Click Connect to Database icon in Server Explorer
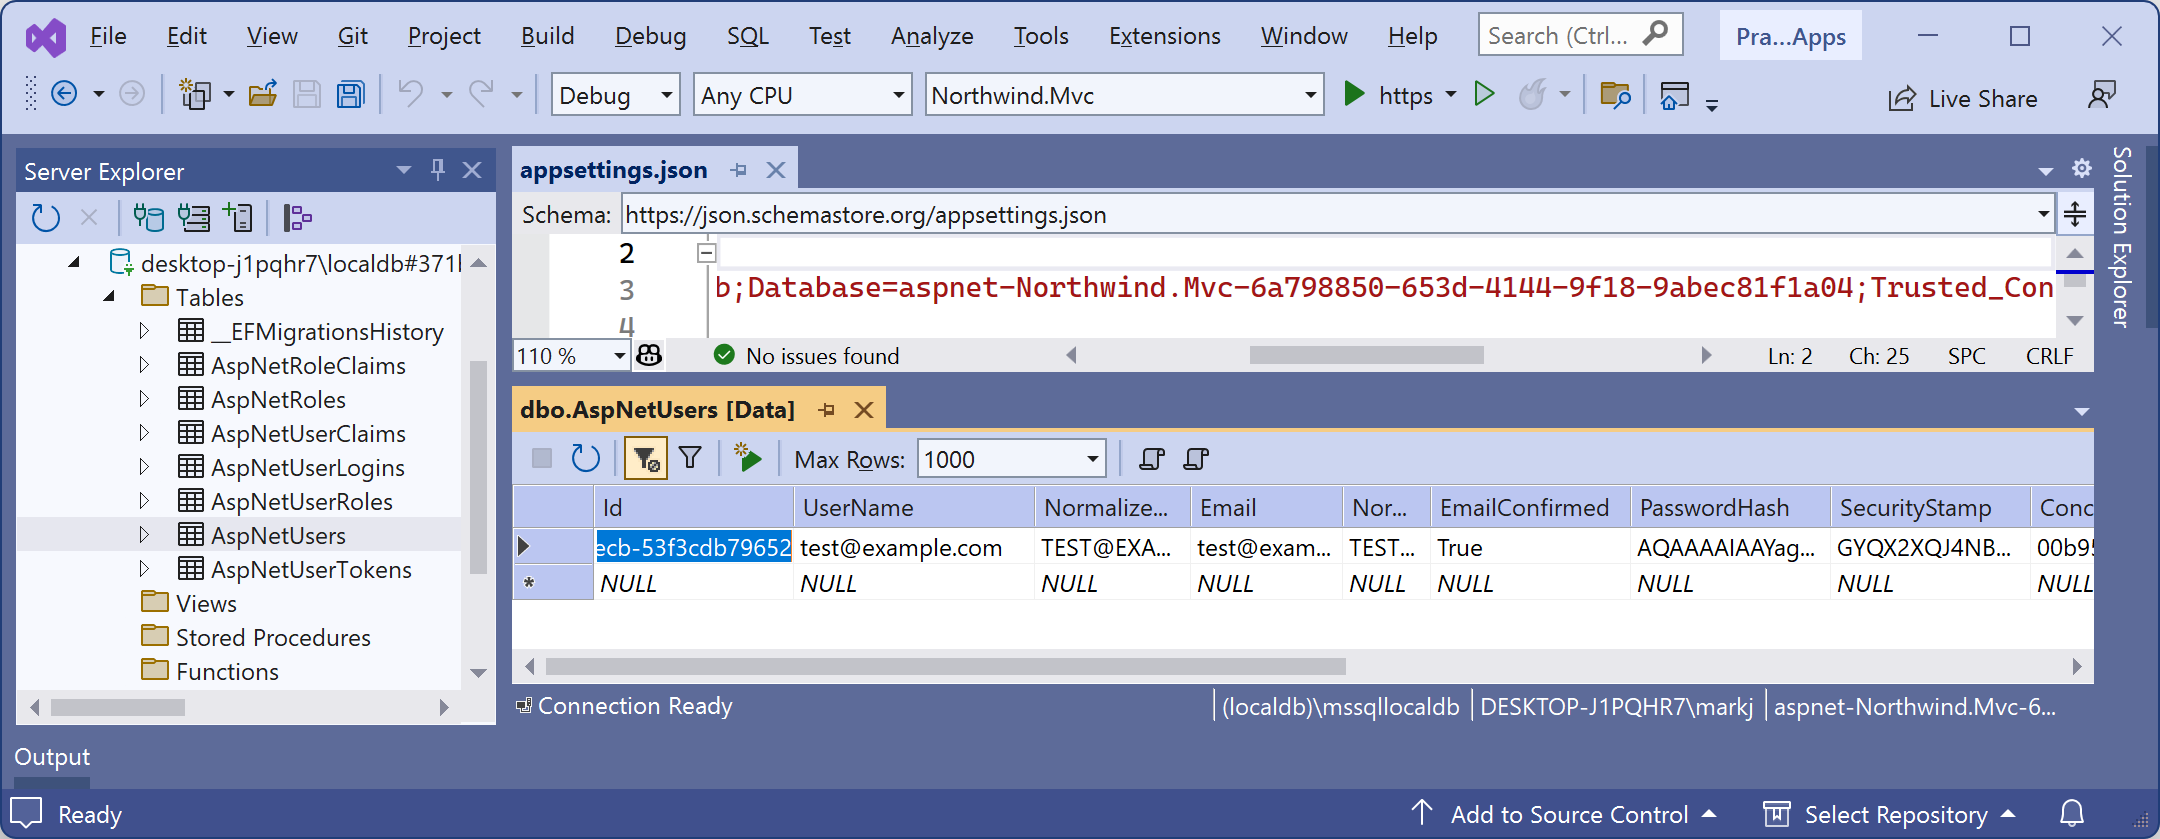Viewport: 2160px width, 839px height. tap(149, 217)
